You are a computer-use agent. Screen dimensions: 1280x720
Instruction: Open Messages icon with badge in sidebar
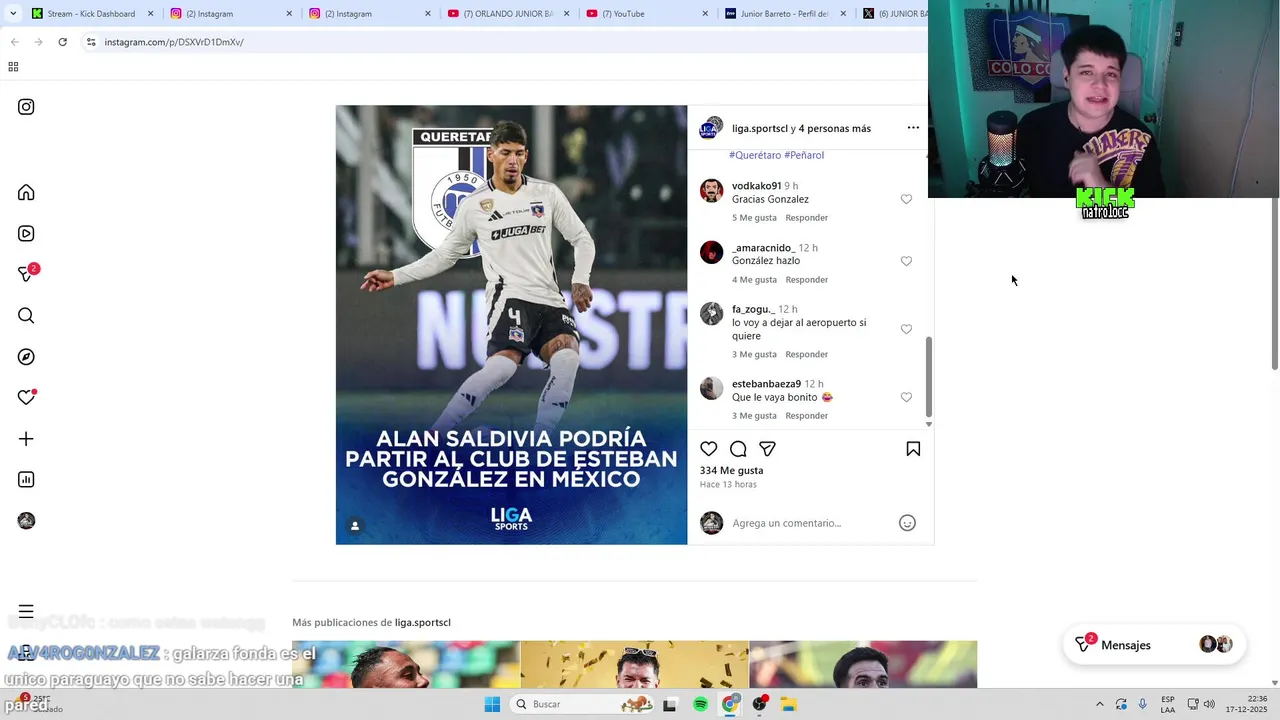pos(27,273)
